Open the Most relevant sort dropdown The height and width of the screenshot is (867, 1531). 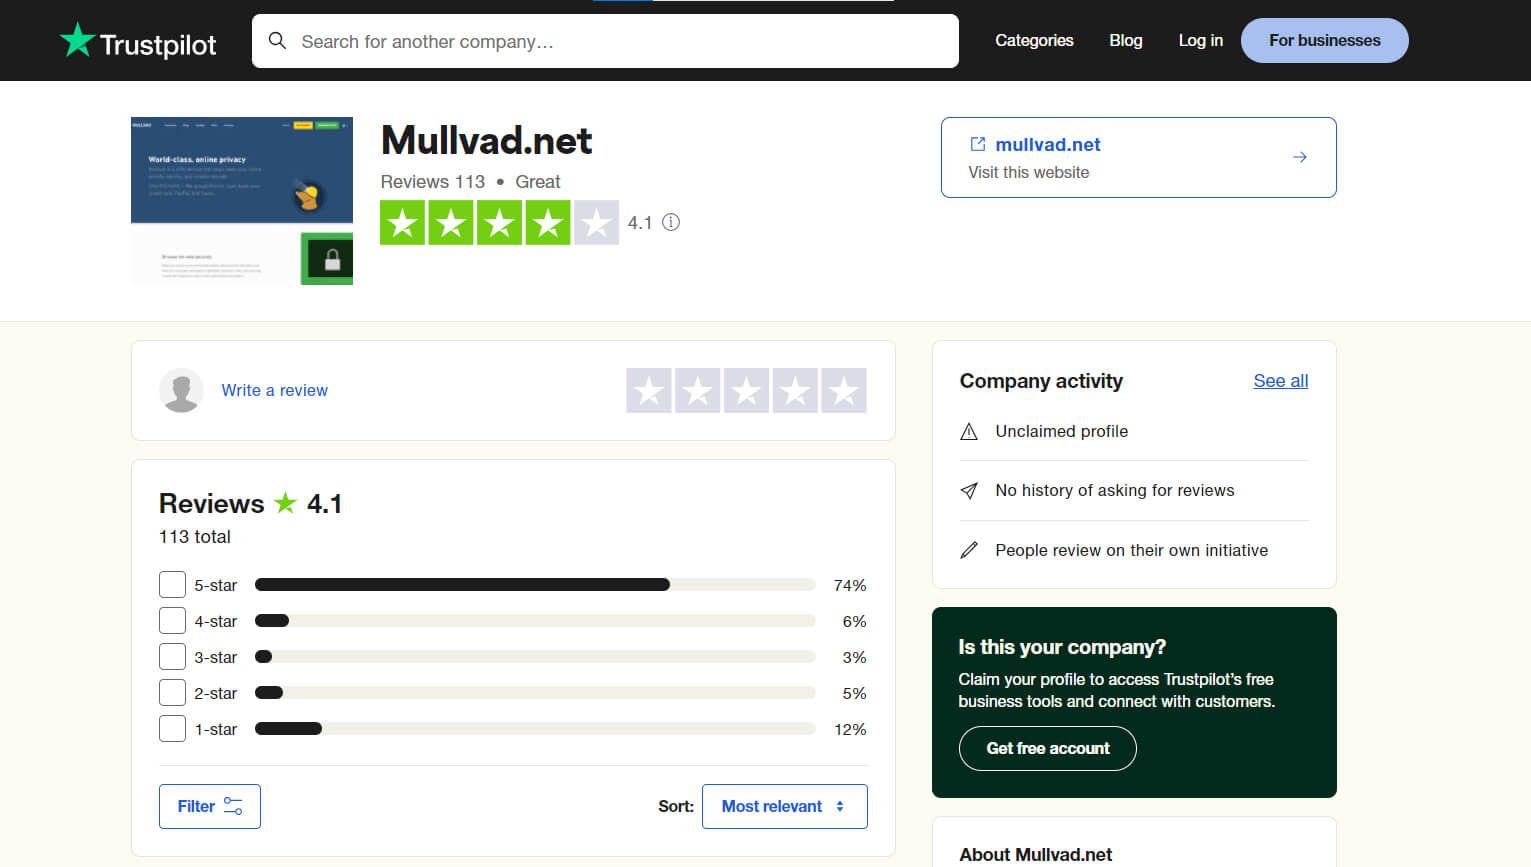785,806
